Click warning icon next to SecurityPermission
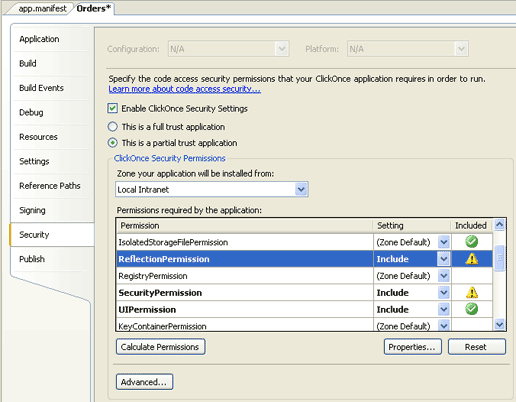 (x=471, y=292)
